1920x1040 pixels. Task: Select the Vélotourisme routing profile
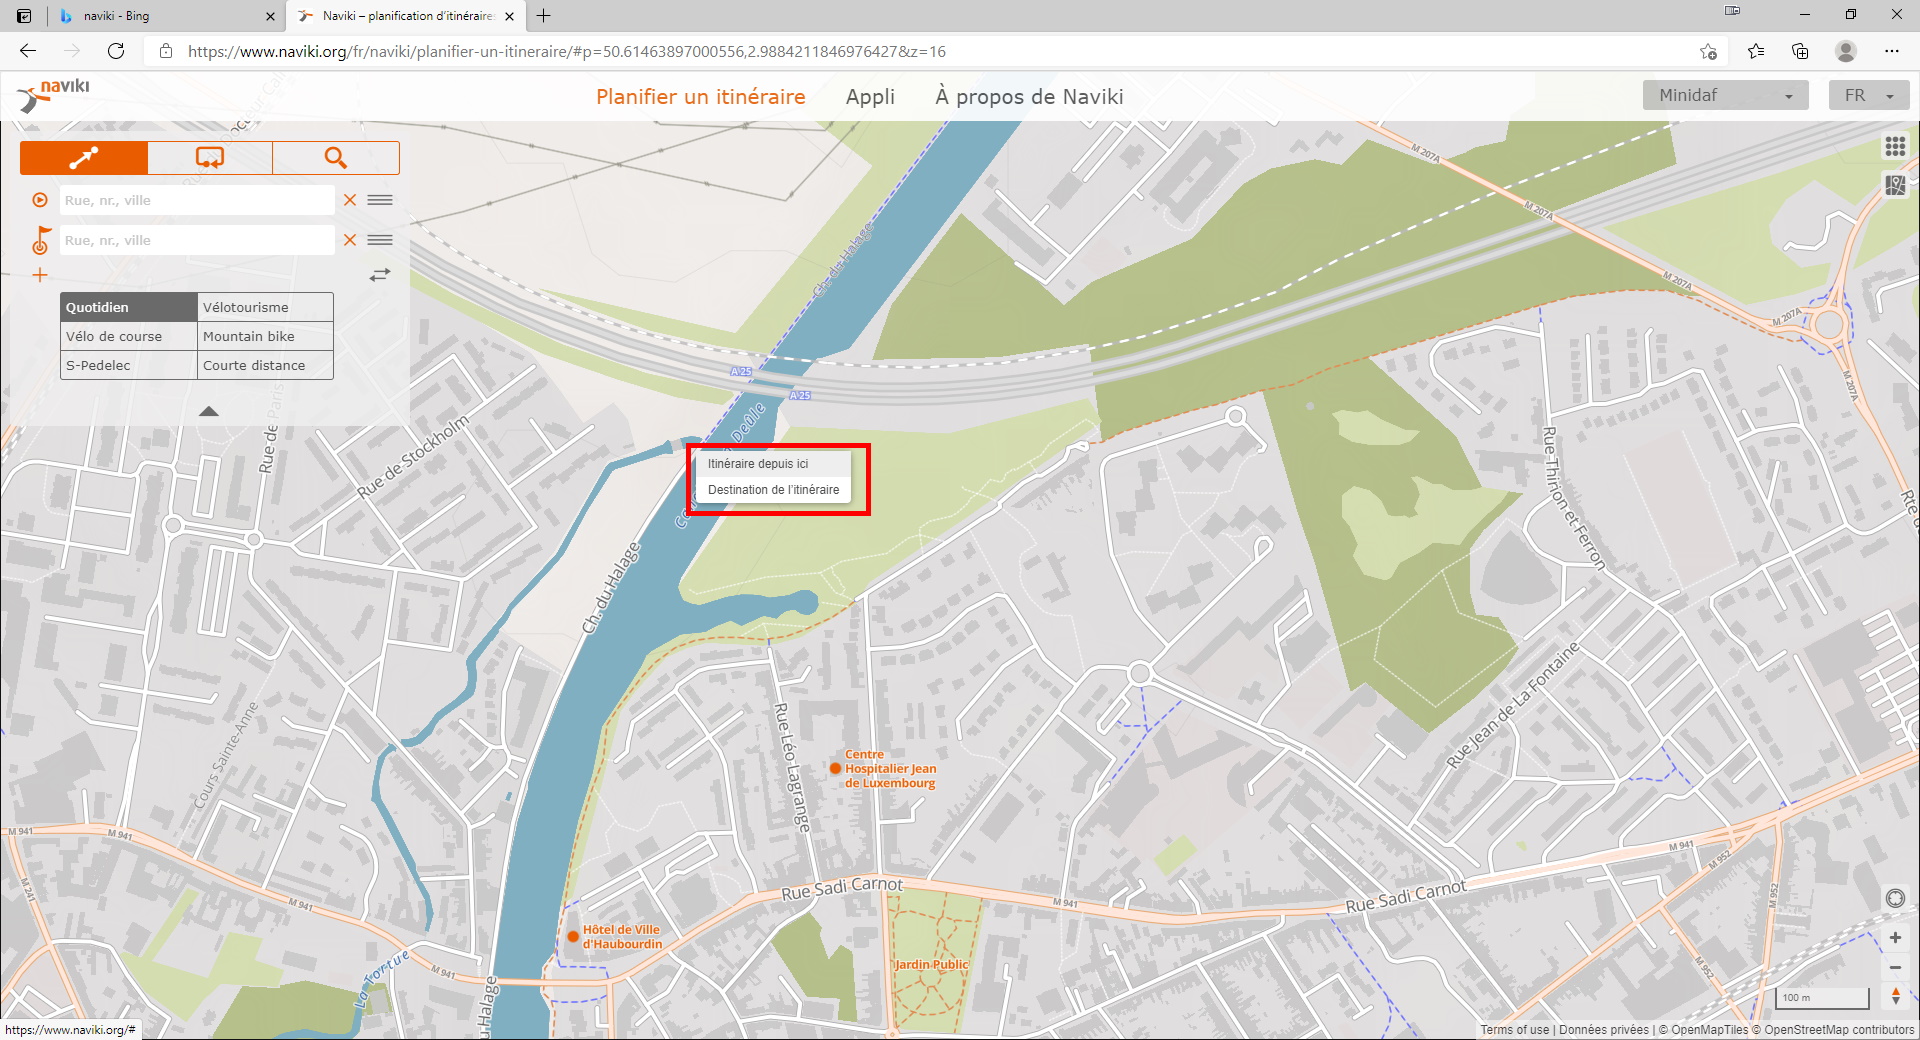pyautogui.click(x=265, y=307)
